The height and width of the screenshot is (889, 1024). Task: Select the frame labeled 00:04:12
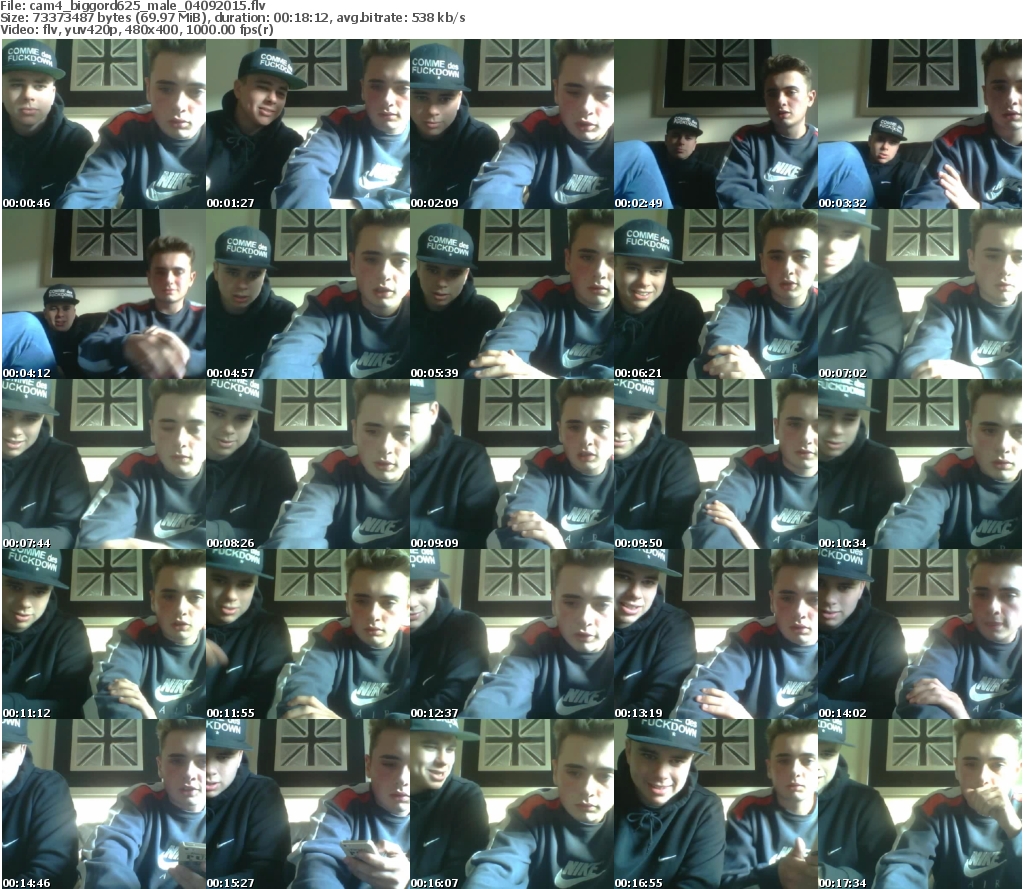click(x=104, y=294)
